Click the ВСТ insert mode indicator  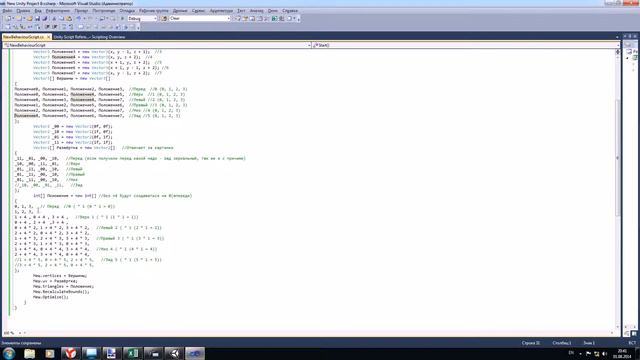click(632, 343)
